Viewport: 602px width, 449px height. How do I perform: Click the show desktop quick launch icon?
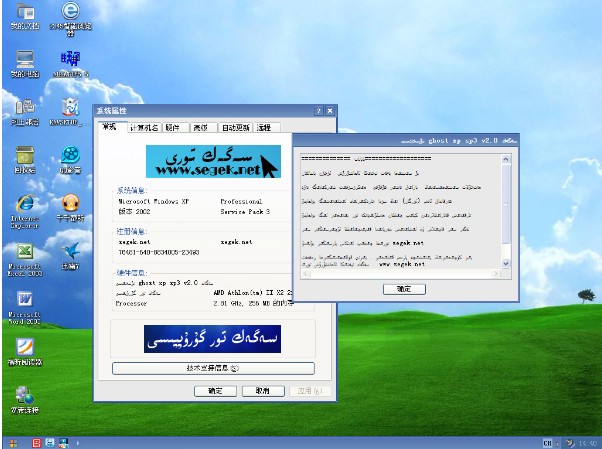click(x=63, y=443)
